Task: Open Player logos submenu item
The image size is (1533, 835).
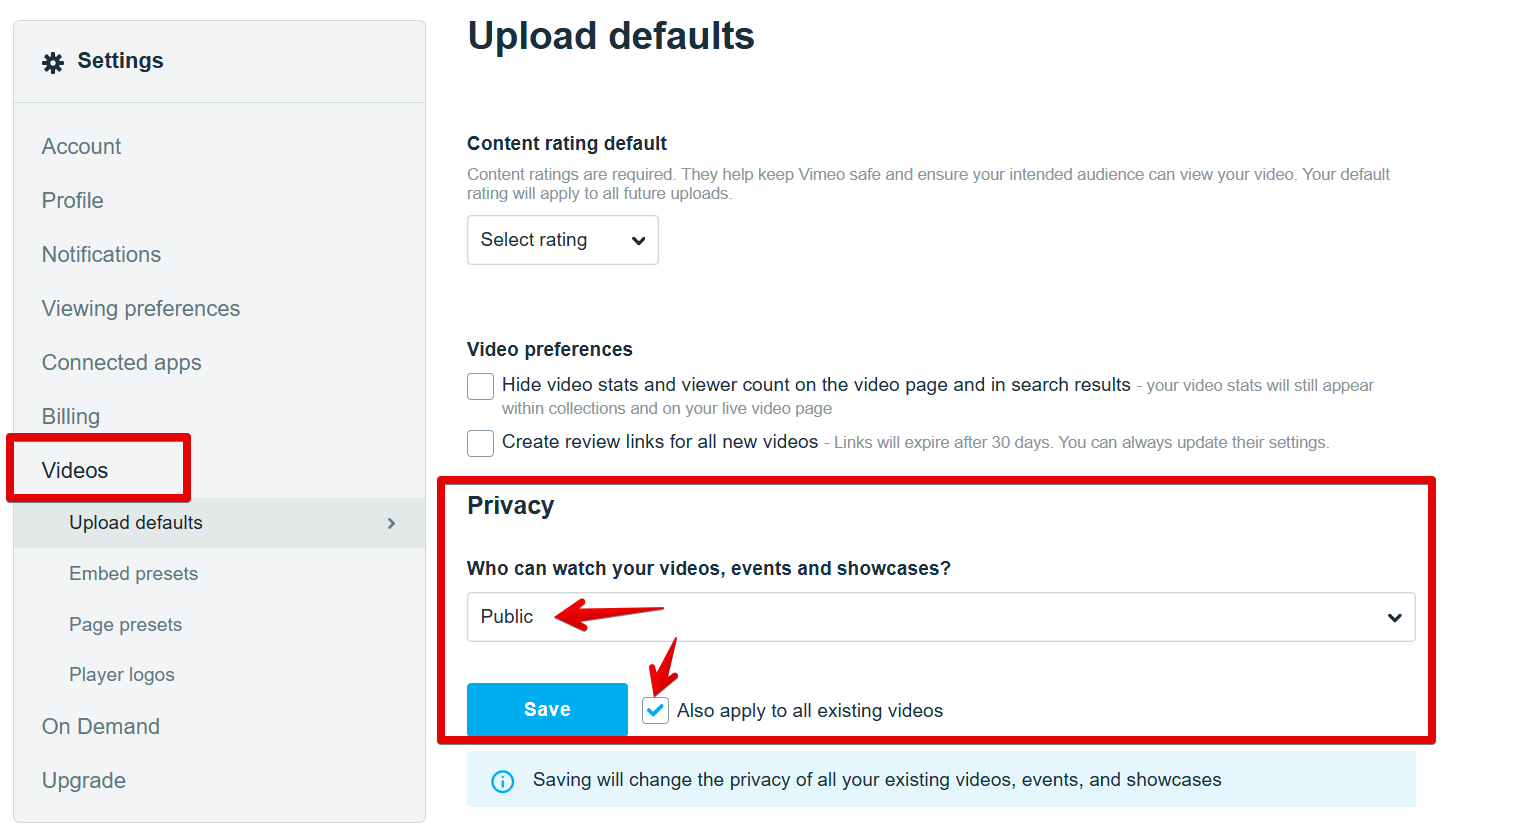Action: tap(122, 675)
